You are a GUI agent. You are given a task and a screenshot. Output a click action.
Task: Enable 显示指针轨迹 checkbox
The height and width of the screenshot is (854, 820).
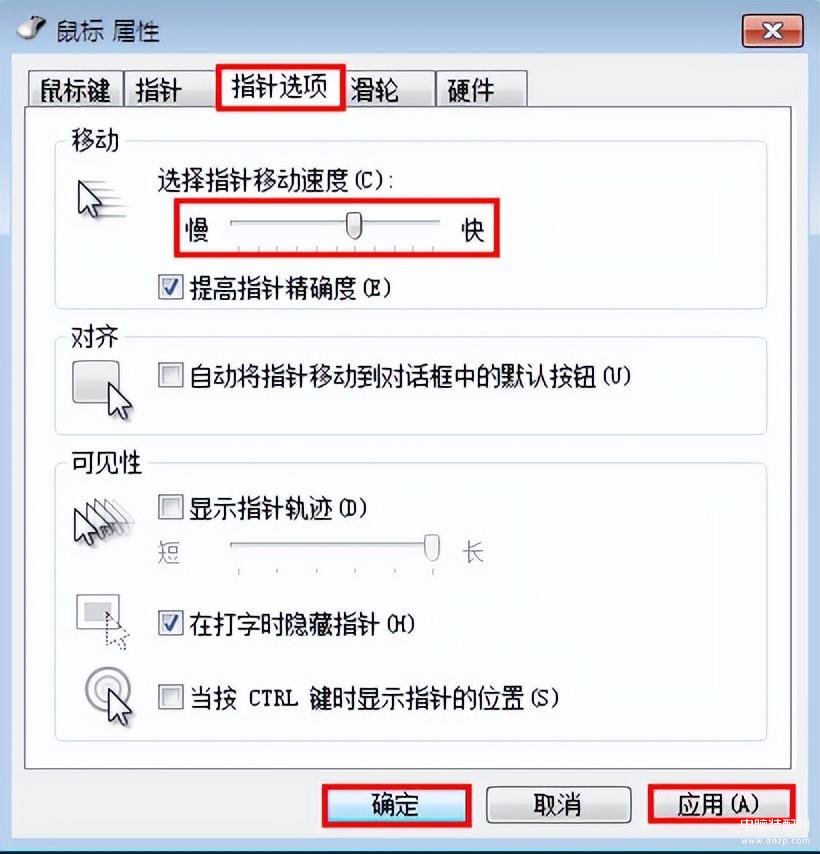[x=170, y=507]
